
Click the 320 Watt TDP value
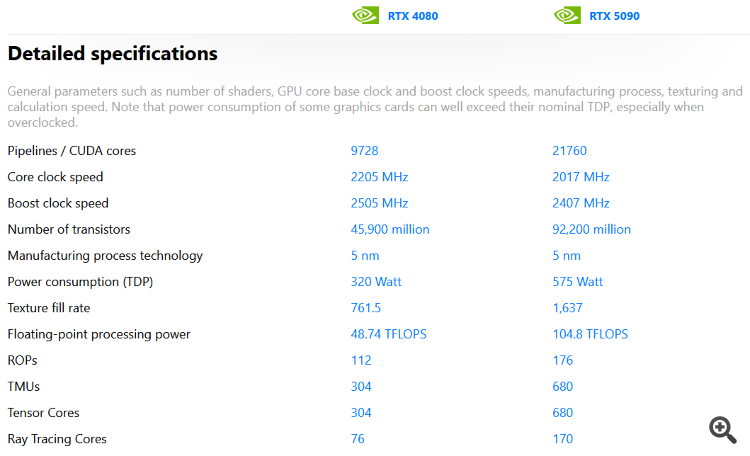[x=376, y=282]
